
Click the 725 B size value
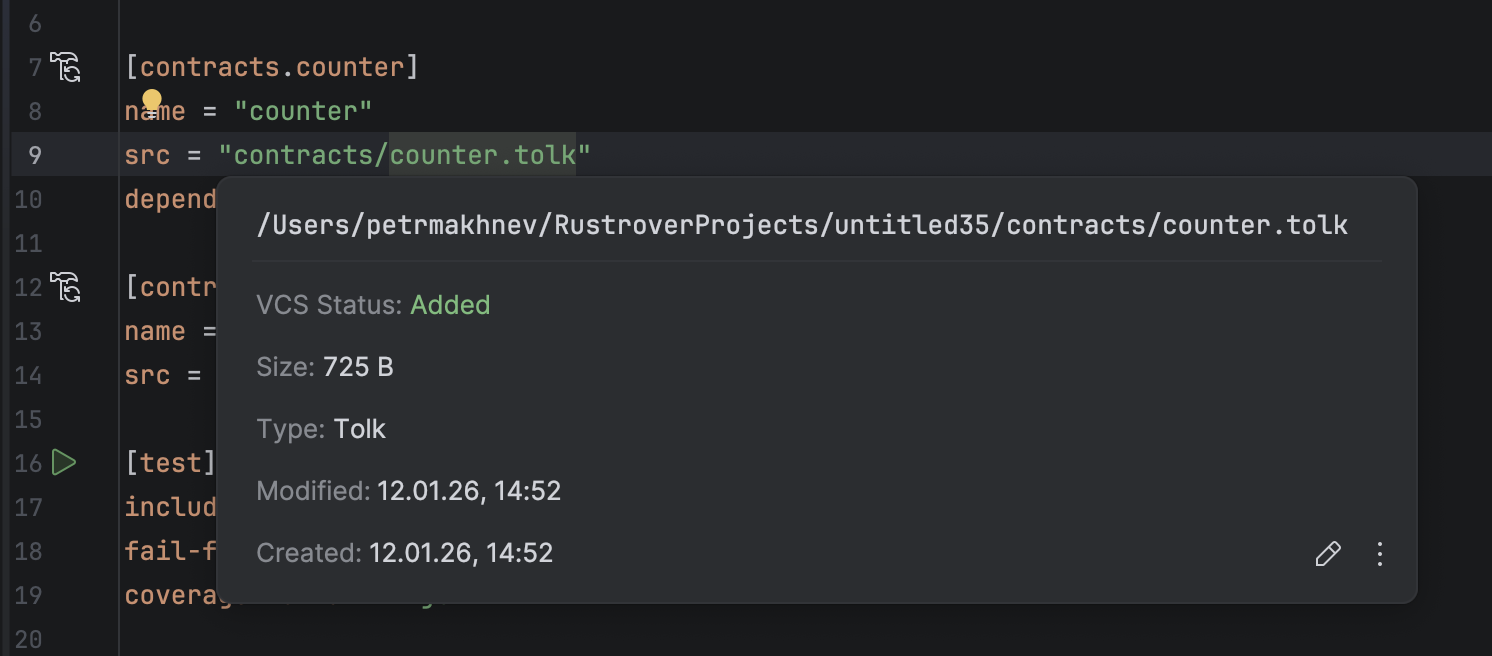[x=358, y=367]
